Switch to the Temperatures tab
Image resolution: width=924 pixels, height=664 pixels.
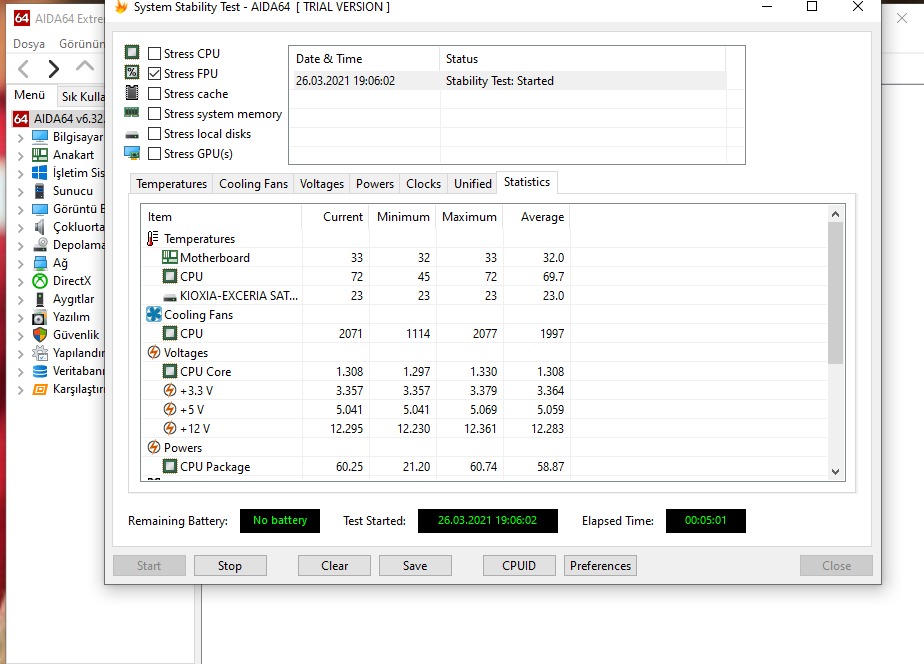(171, 184)
